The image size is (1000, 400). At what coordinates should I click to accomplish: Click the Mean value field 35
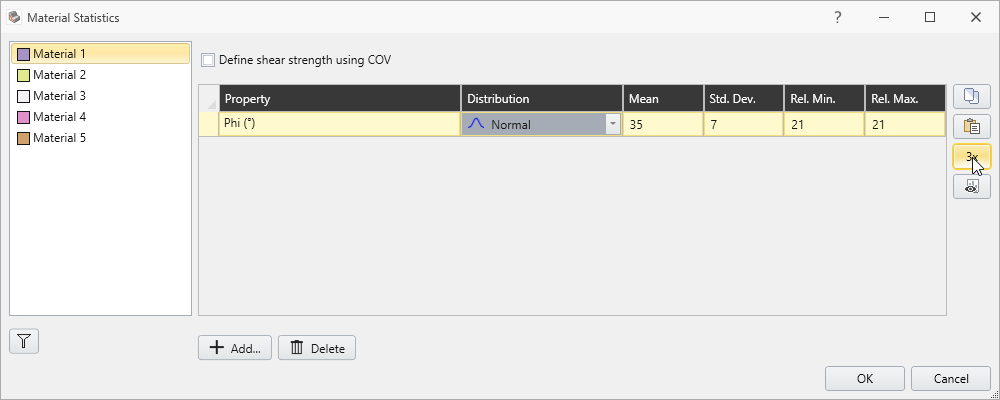coord(661,125)
